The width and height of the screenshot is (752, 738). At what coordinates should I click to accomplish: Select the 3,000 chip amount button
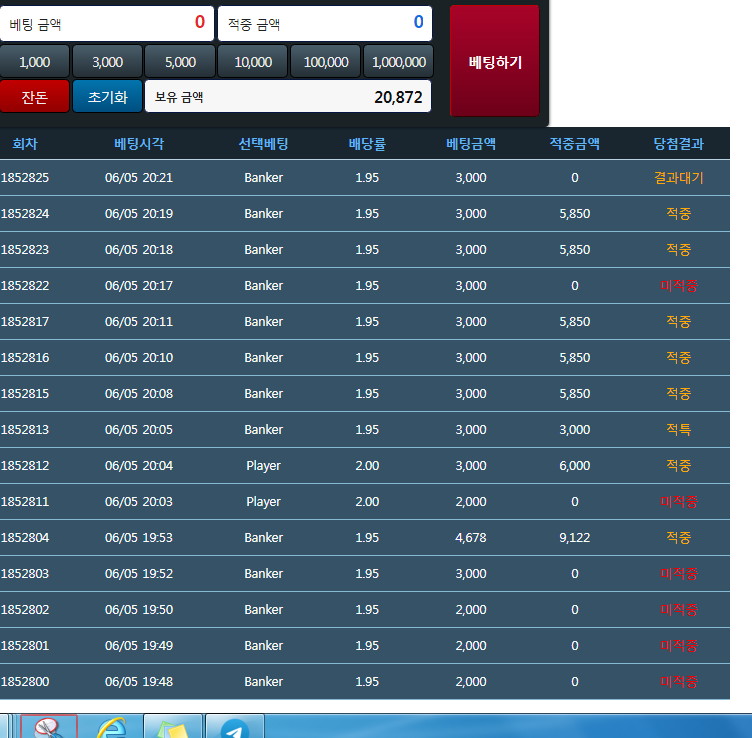coord(107,62)
